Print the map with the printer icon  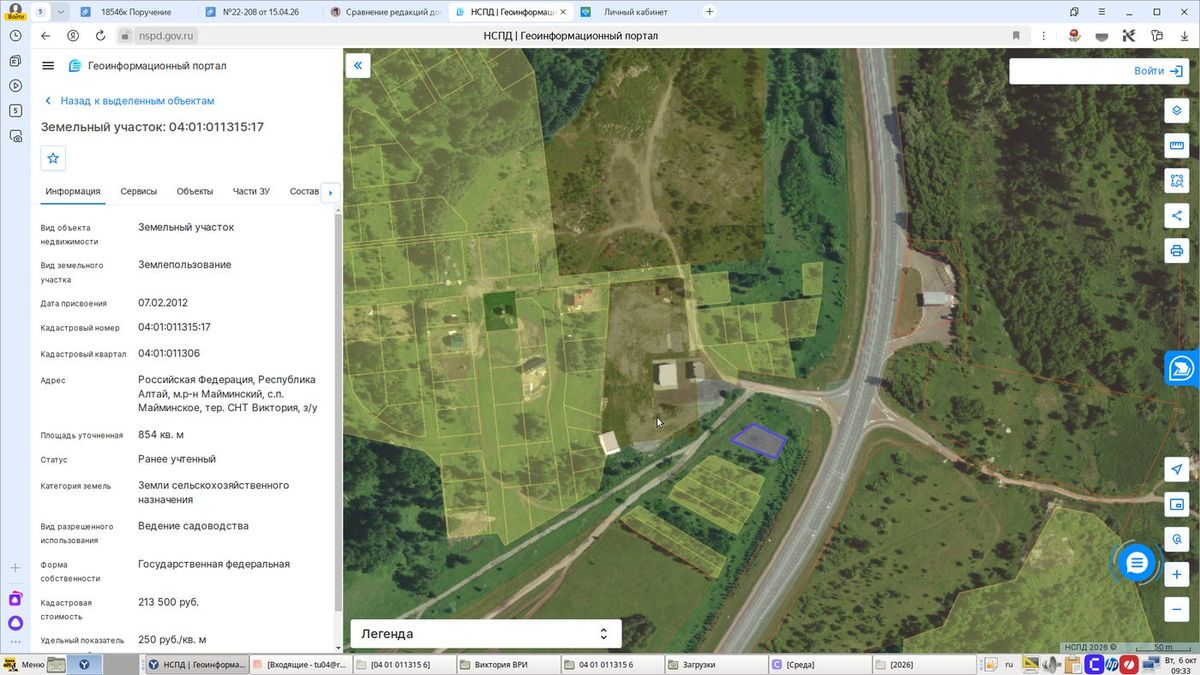[1176, 250]
